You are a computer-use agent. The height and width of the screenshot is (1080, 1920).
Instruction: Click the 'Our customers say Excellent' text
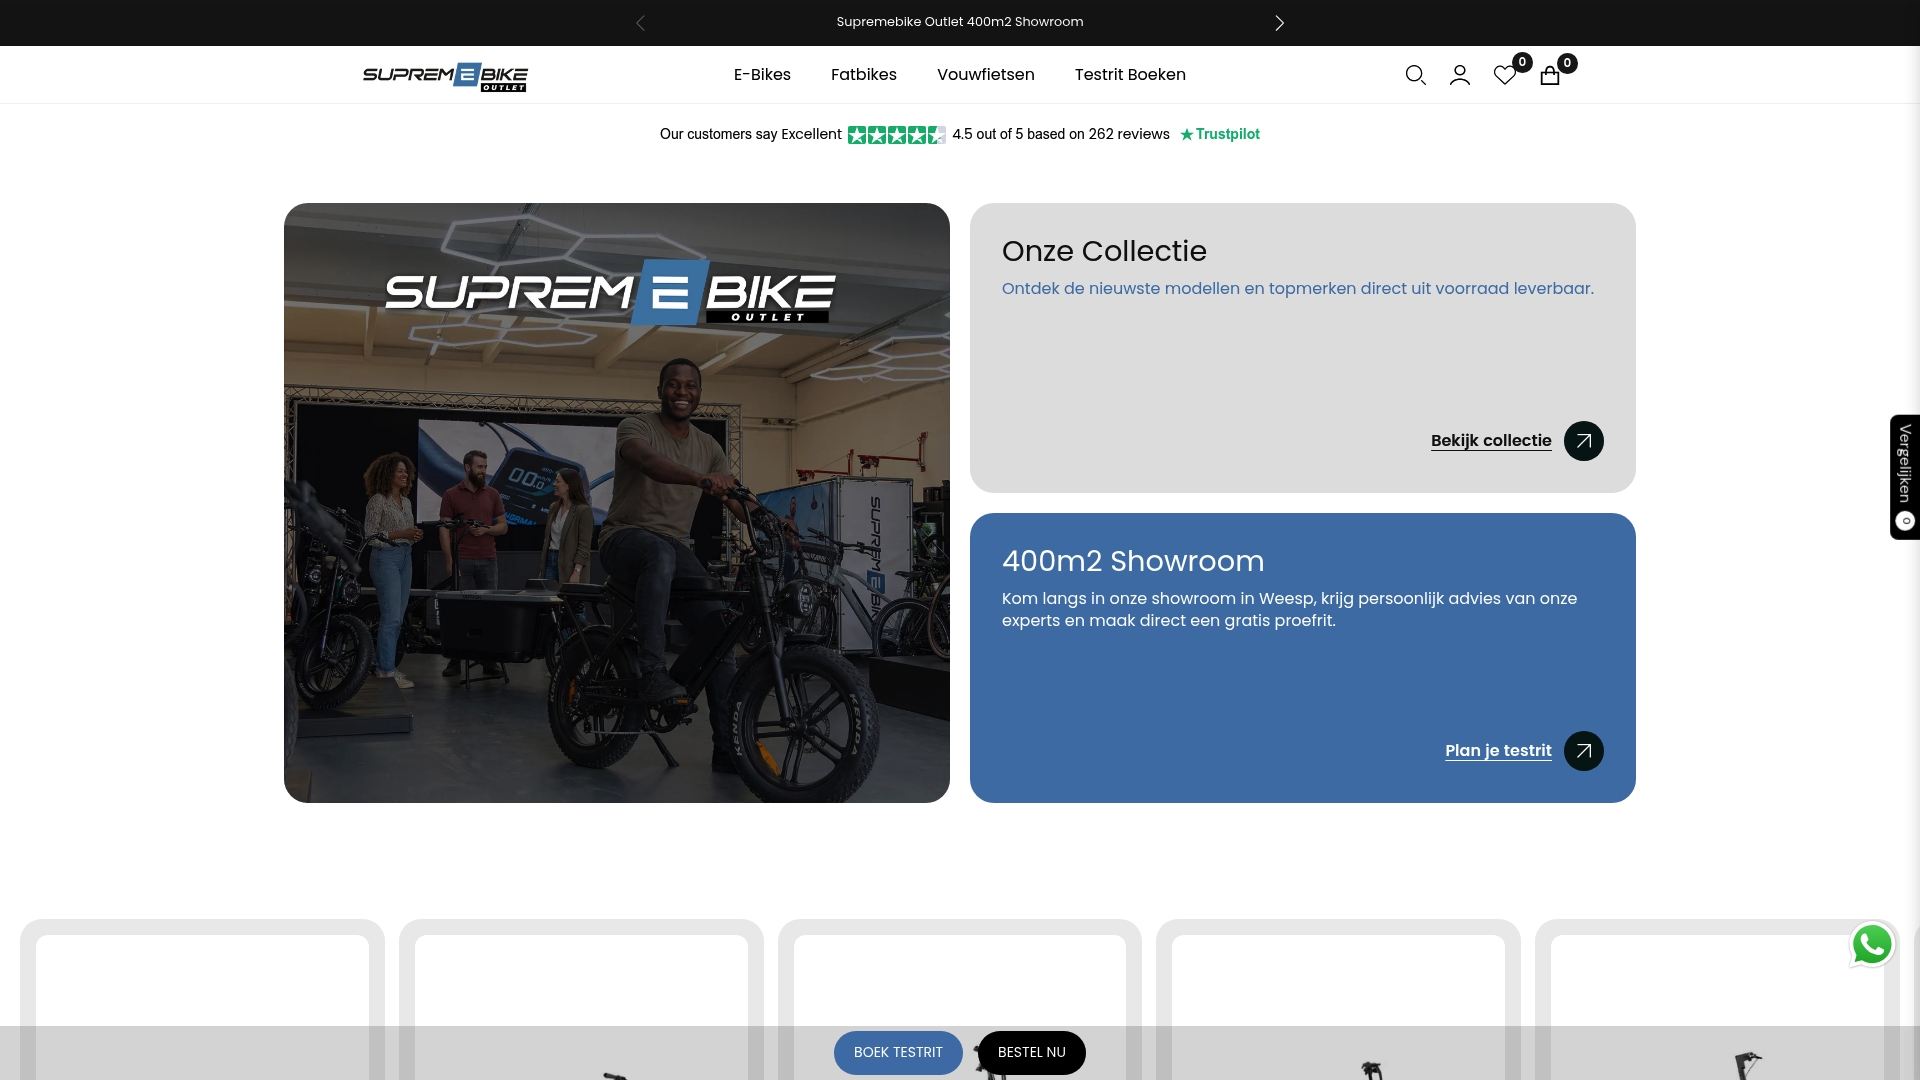click(750, 134)
